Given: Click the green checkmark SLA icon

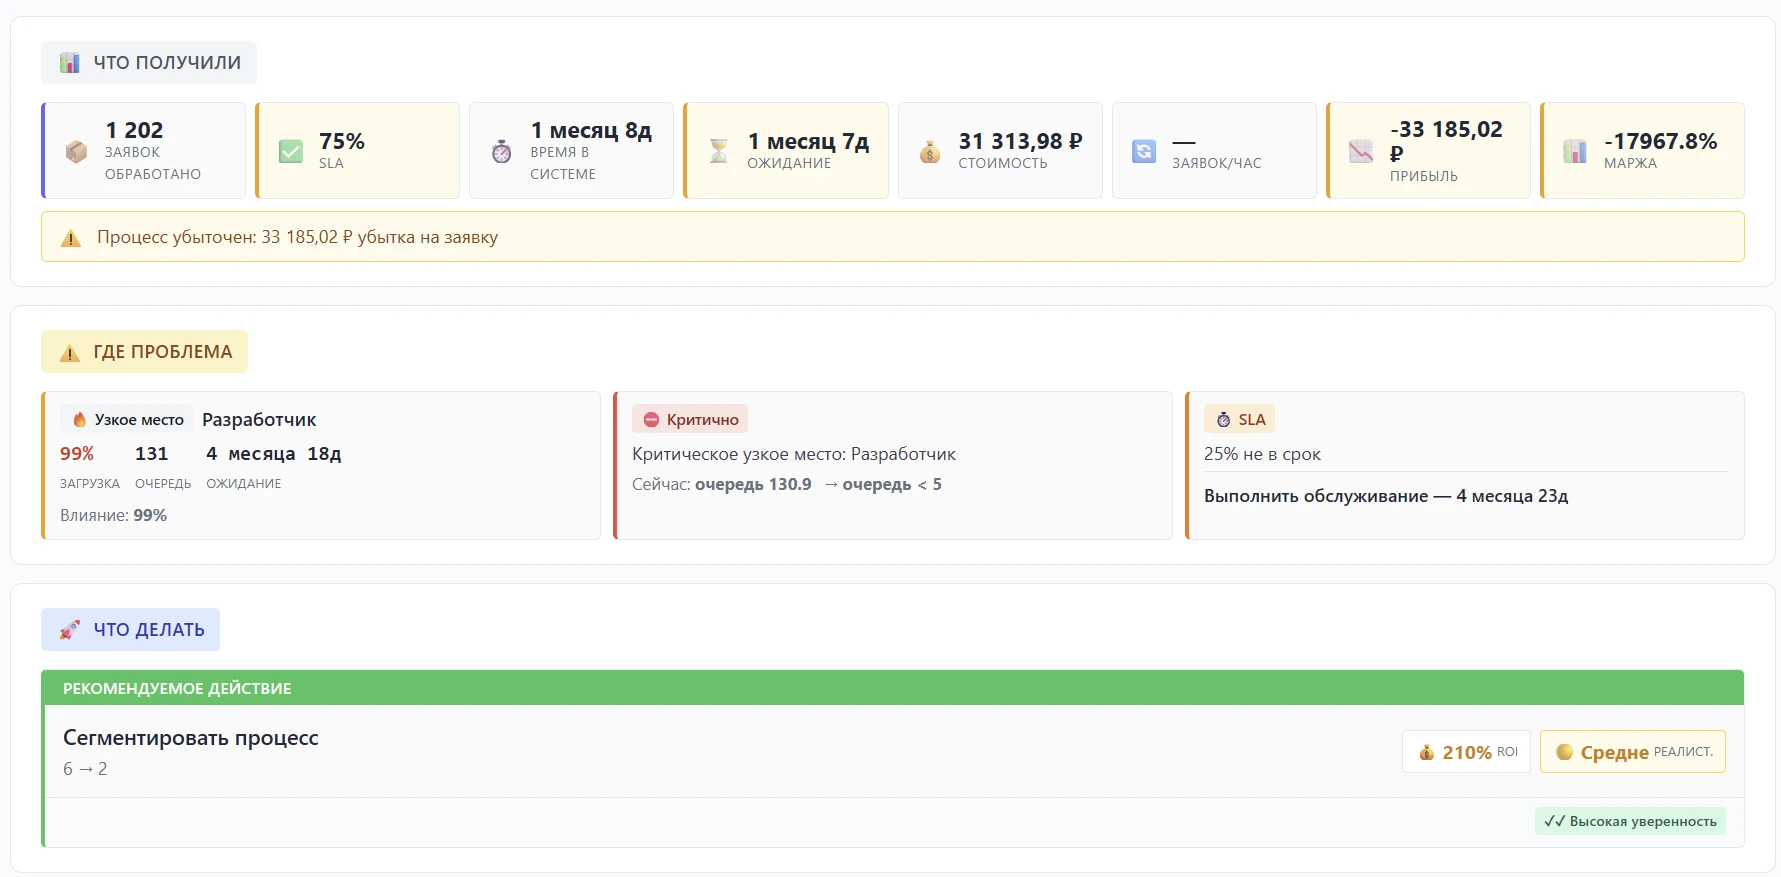Looking at the screenshot, I should [290, 151].
